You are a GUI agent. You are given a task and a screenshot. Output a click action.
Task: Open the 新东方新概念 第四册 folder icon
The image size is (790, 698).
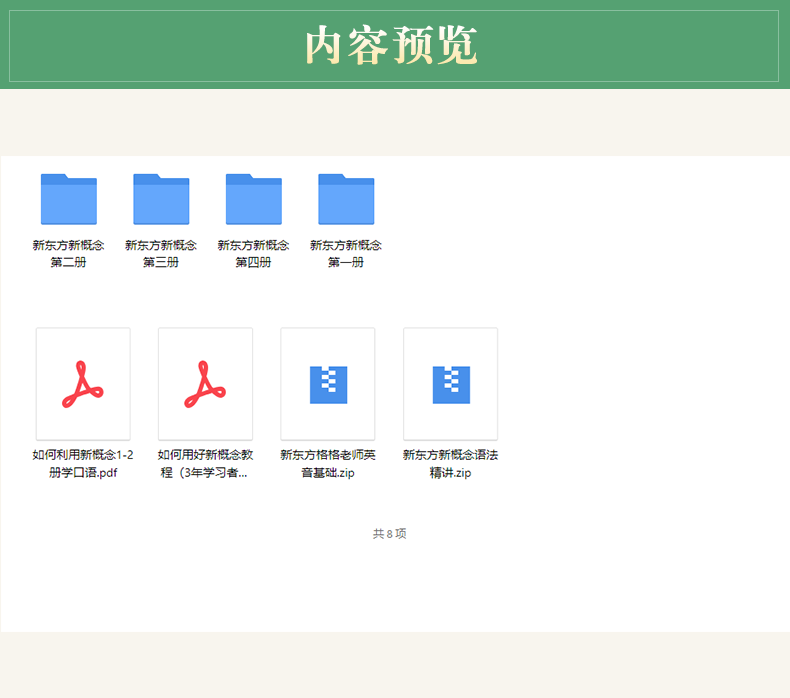pyautogui.click(x=253, y=199)
